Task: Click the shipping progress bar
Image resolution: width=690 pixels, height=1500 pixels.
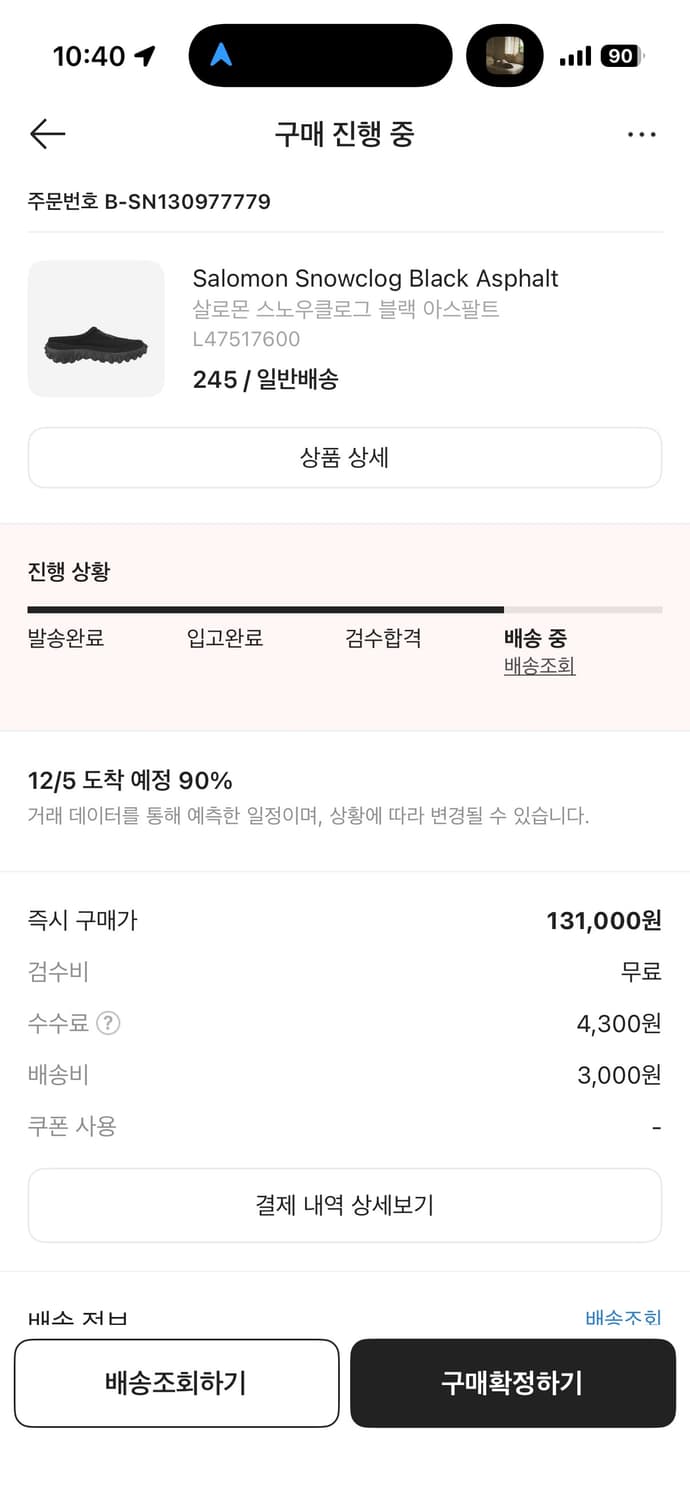Action: (345, 608)
